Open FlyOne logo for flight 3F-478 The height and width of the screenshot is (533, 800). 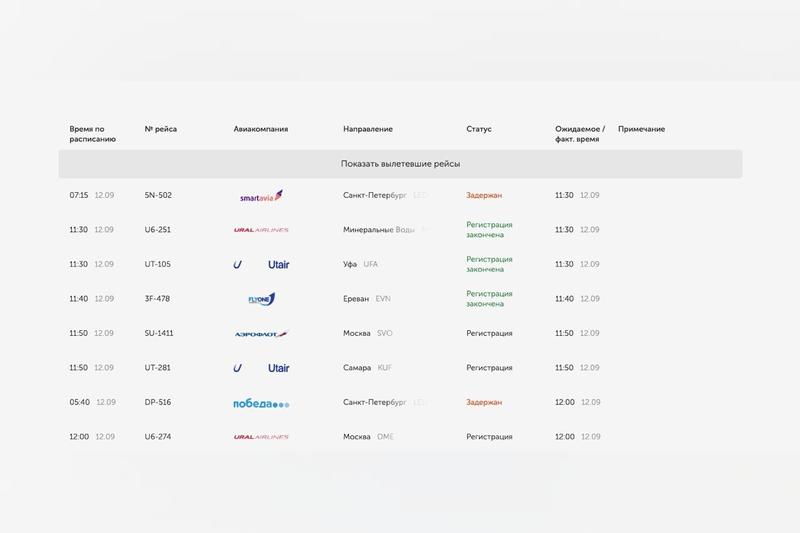click(x=261, y=299)
